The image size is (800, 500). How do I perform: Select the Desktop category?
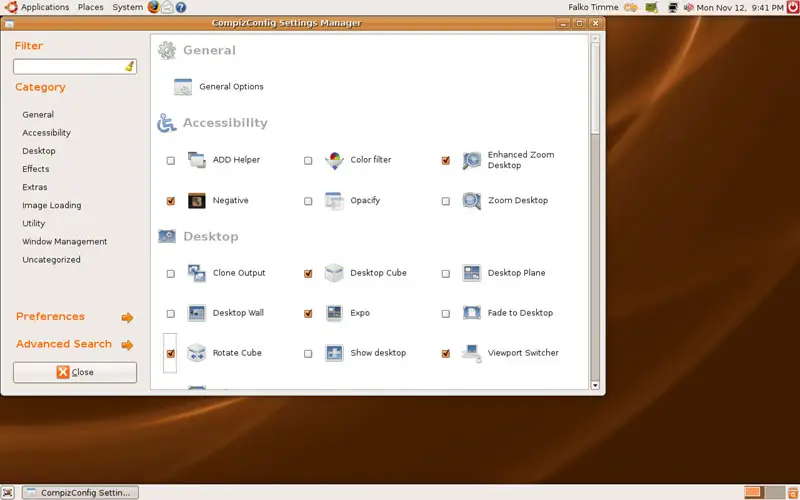pyautogui.click(x=39, y=151)
